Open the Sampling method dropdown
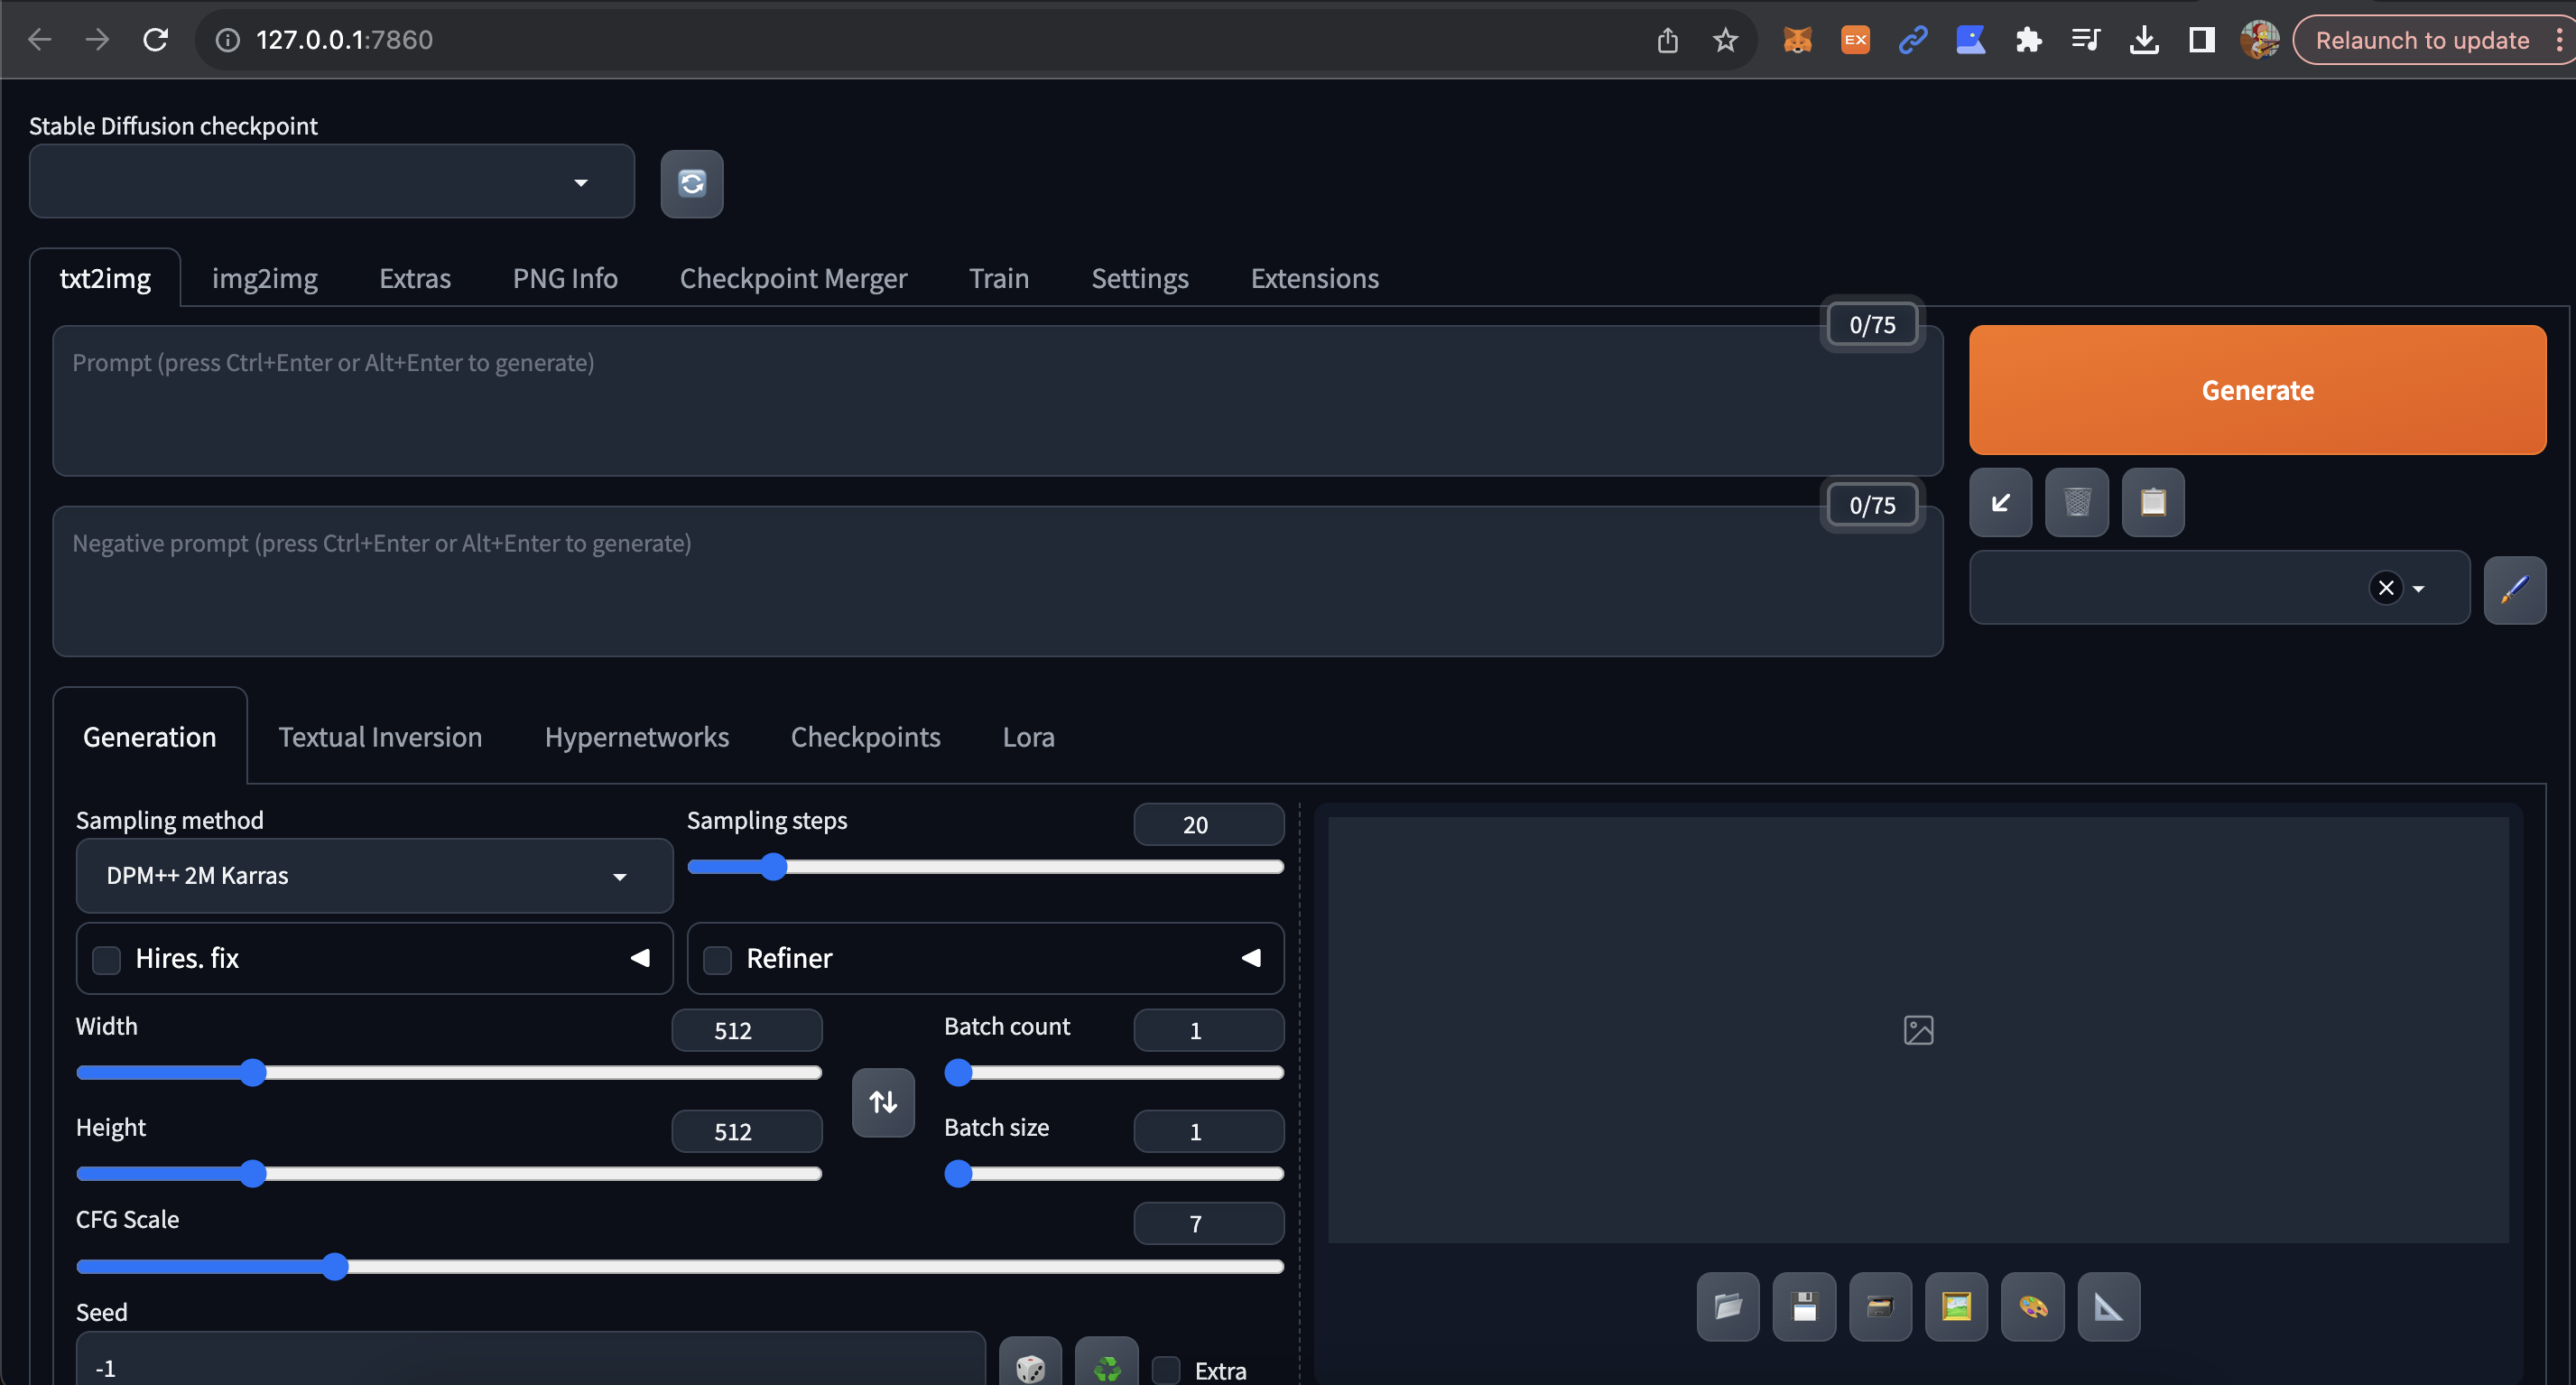 click(x=374, y=876)
